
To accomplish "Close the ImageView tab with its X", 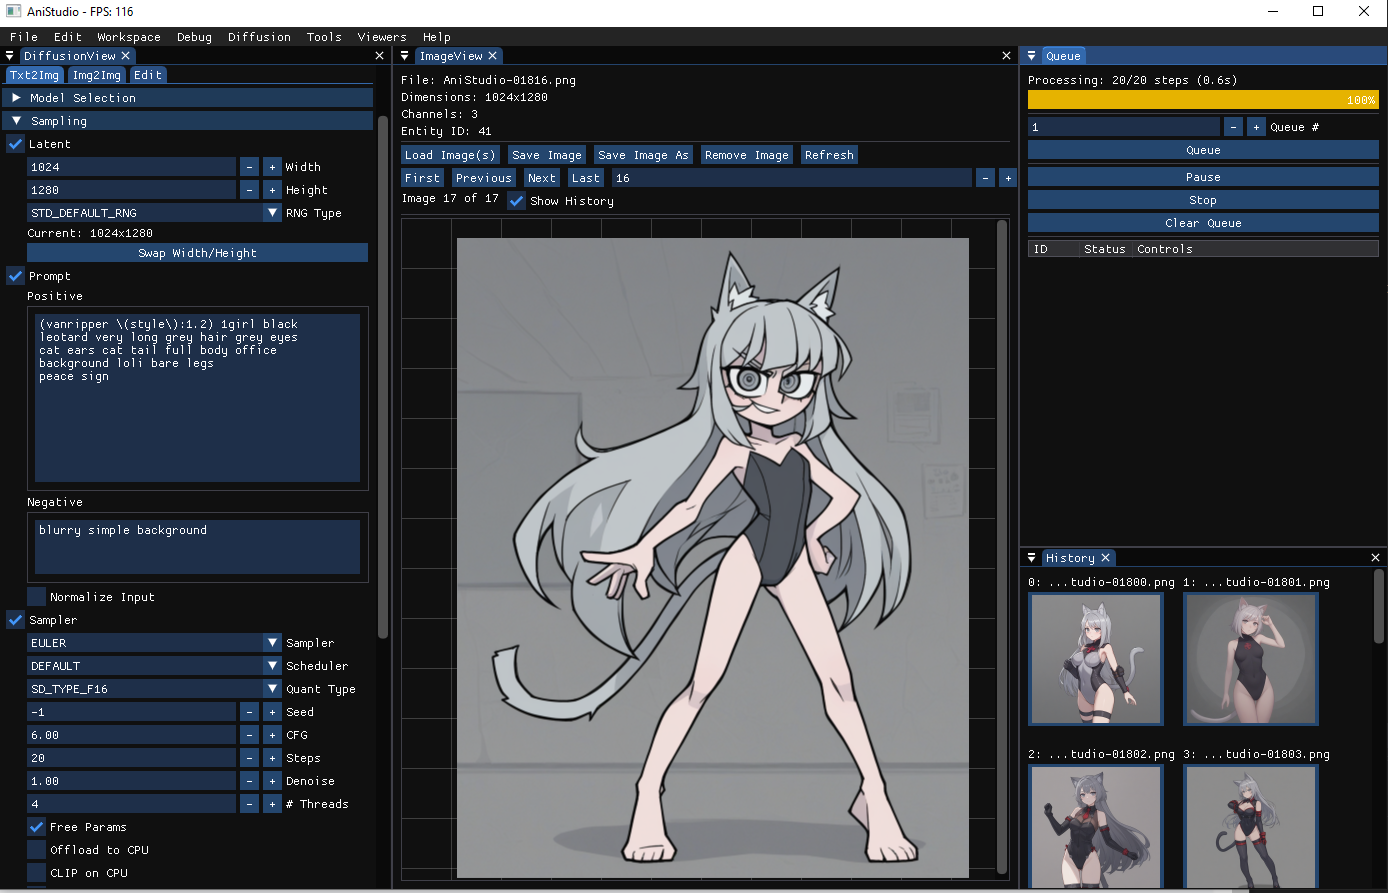I will click(493, 56).
